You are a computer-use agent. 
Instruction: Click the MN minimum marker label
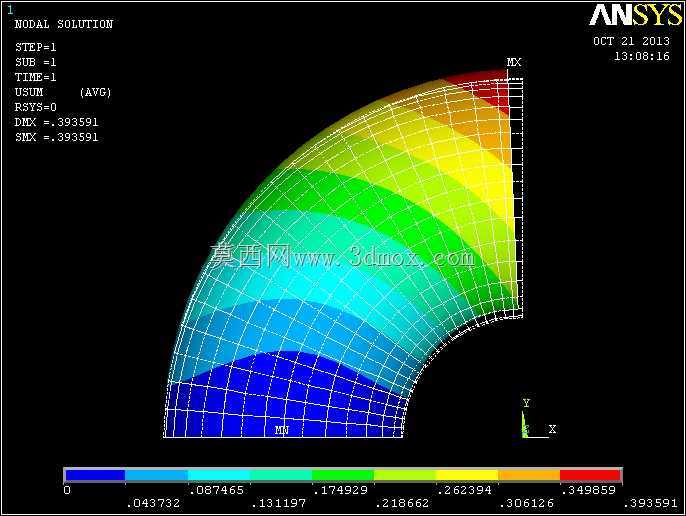[x=282, y=430]
